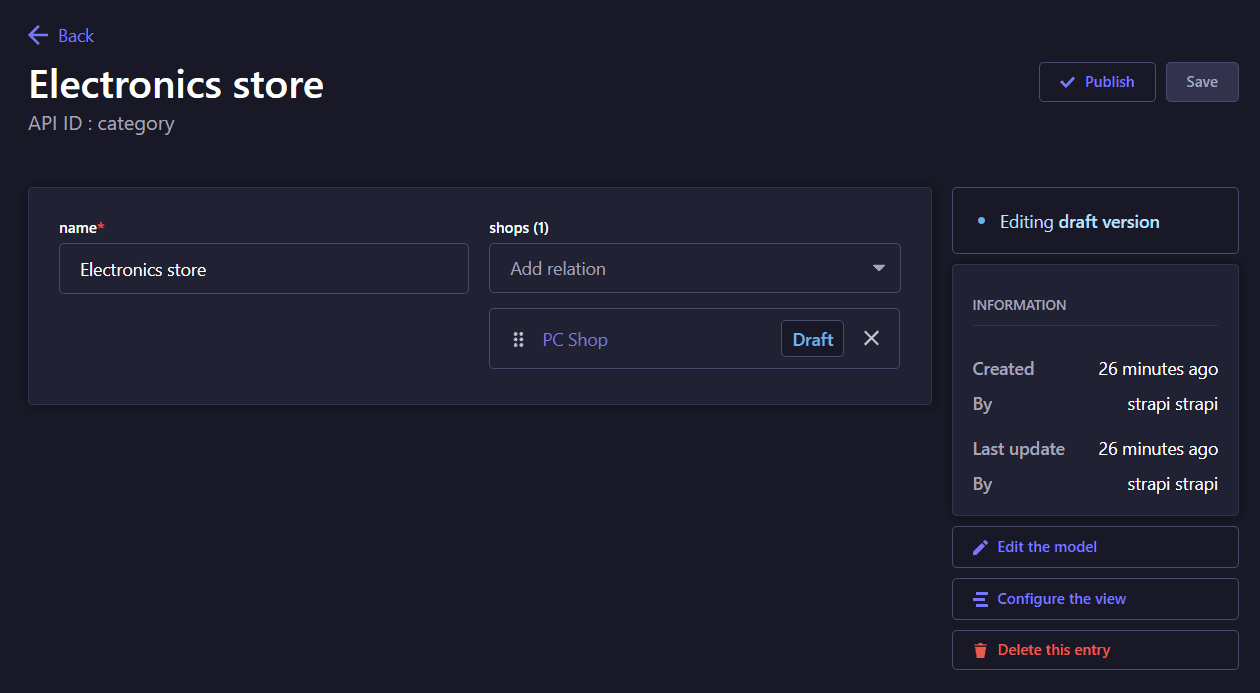Click the Editing draft version status text
1260x693 pixels.
tap(1079, 222)
